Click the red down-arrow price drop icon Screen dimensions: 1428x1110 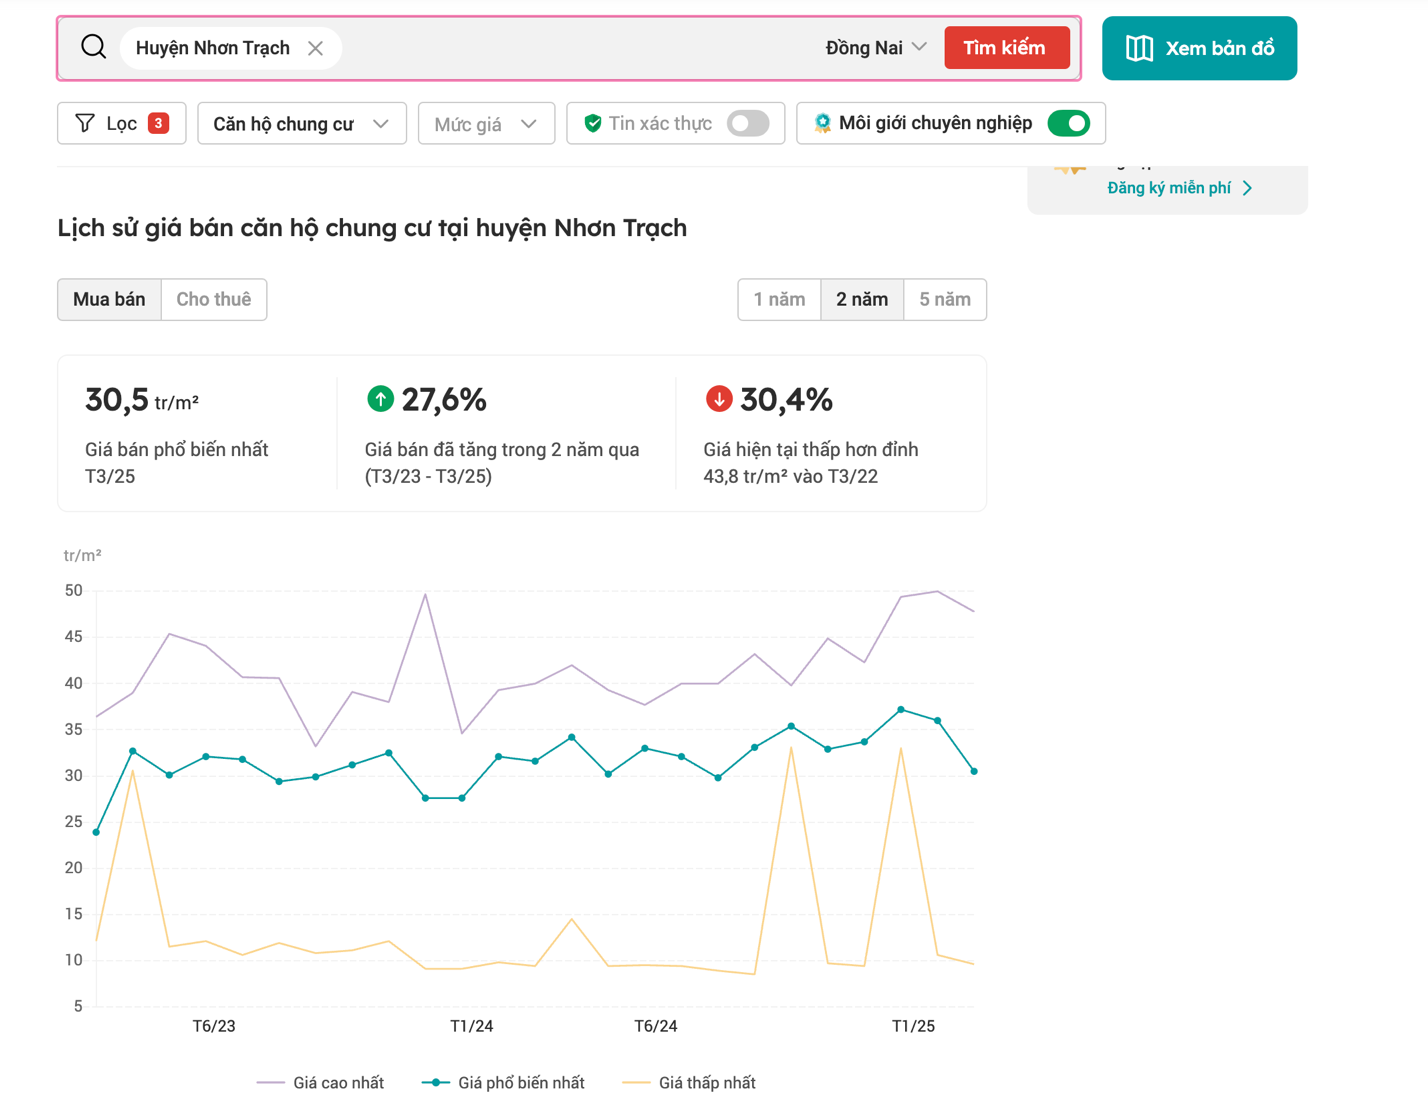tap(719, 399)
